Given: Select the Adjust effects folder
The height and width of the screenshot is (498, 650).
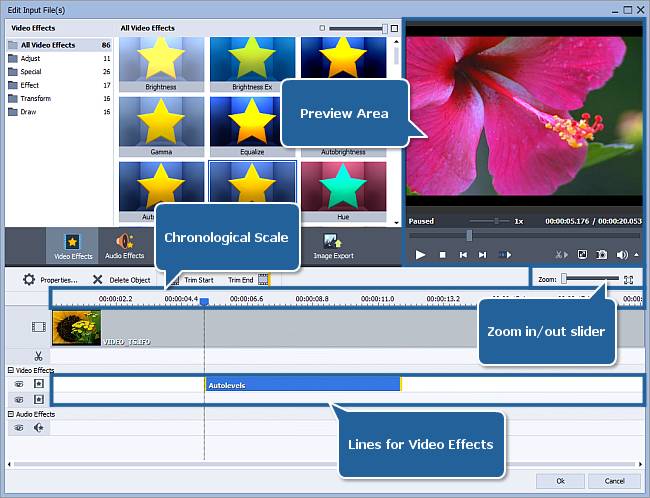Looking at the screenshot, I should [59, 58].
